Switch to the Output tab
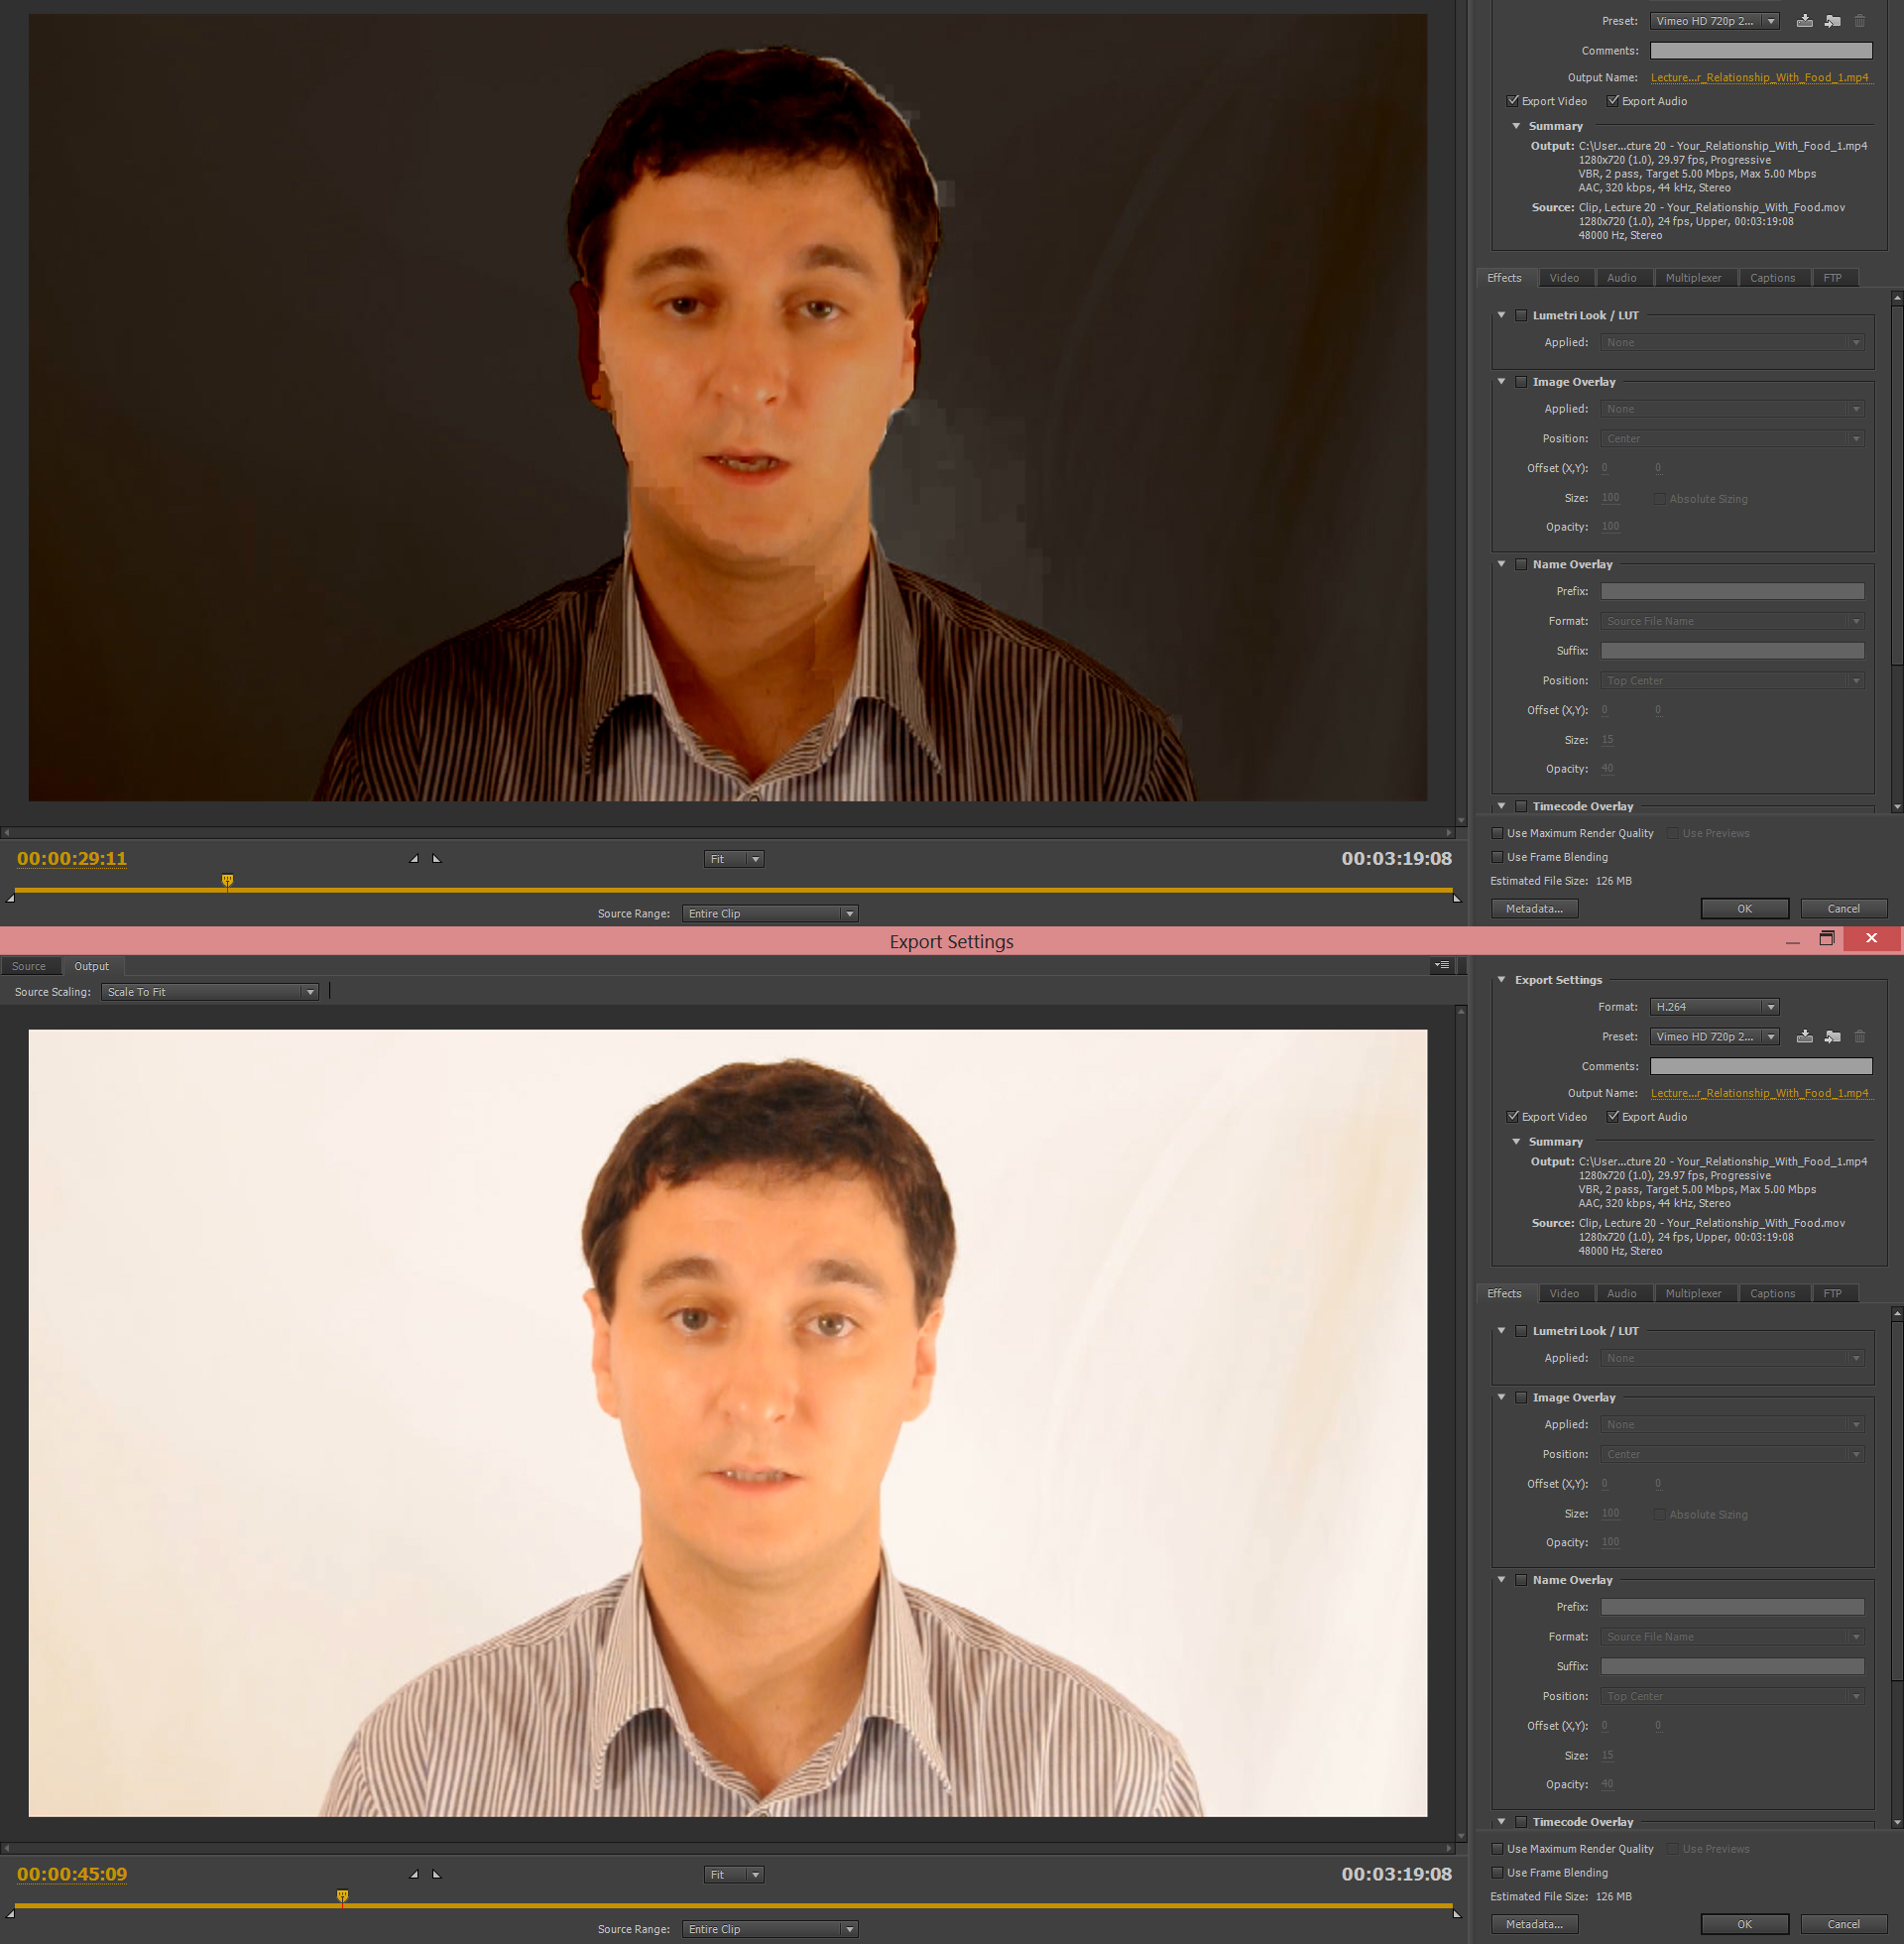1904x1944 pixels. [91, 966]
